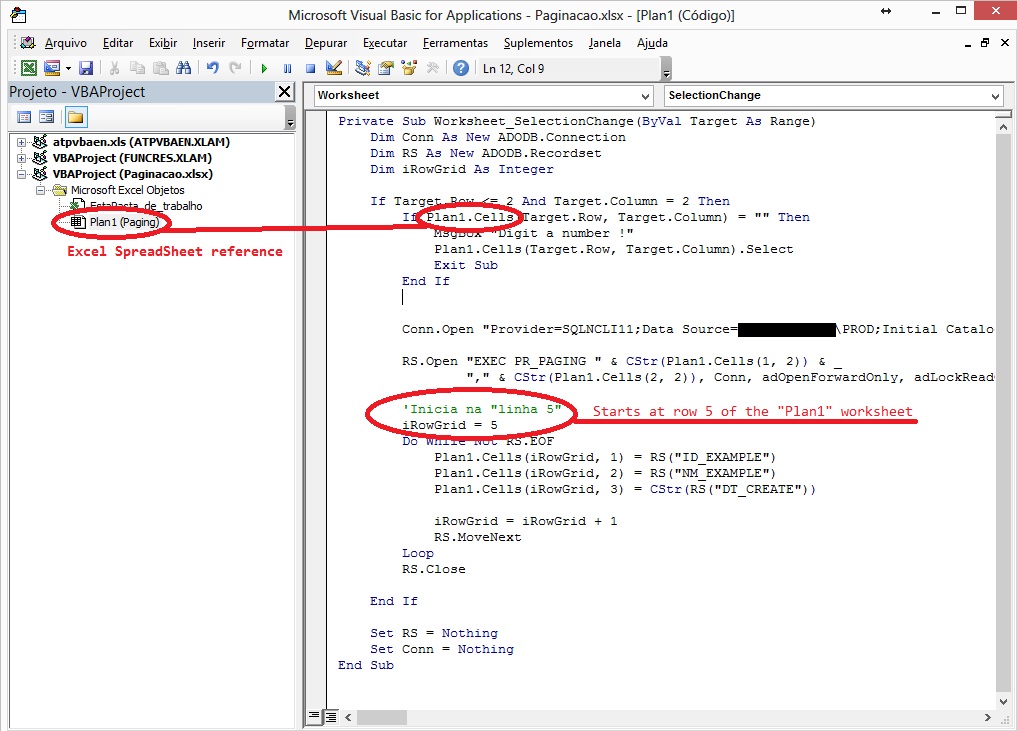The width and height of the screenshot is (1017, 731).
Task: Click the Save floppy disk icon
Action: click(x=86, y=68)
